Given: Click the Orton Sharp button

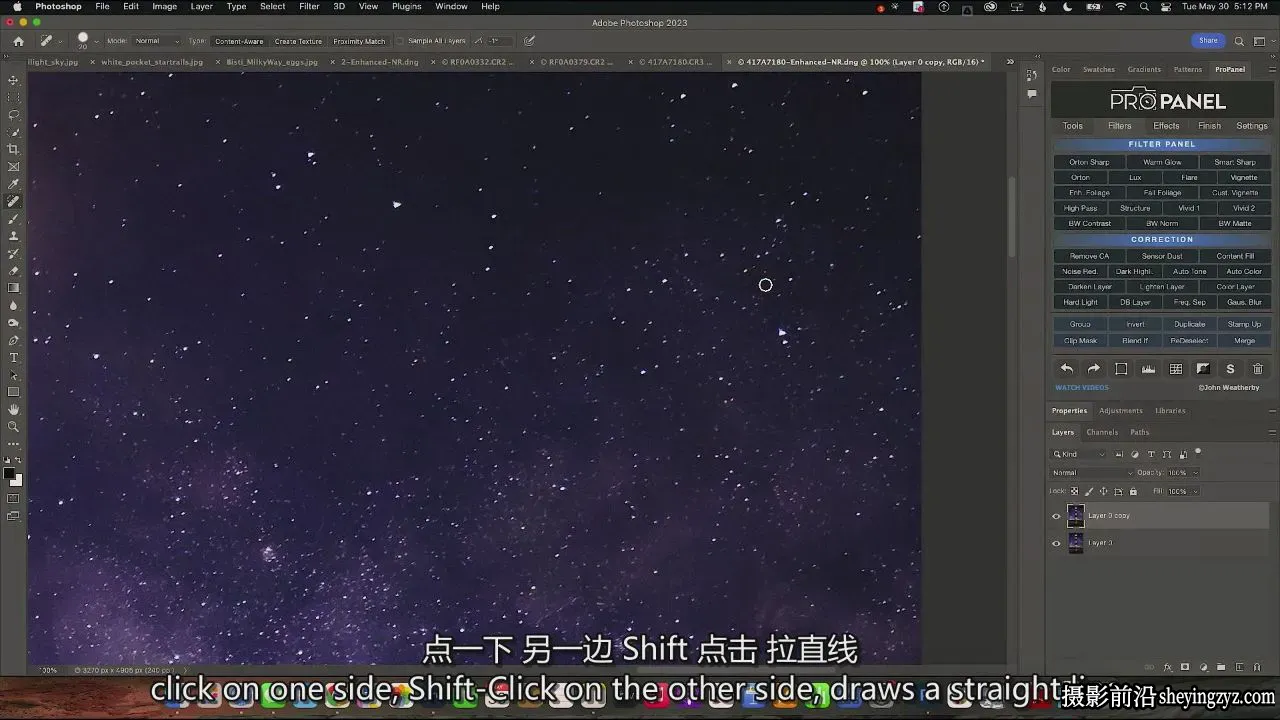Looking at the screenshot, I should pyautogui.click(x=1089, y=162).
